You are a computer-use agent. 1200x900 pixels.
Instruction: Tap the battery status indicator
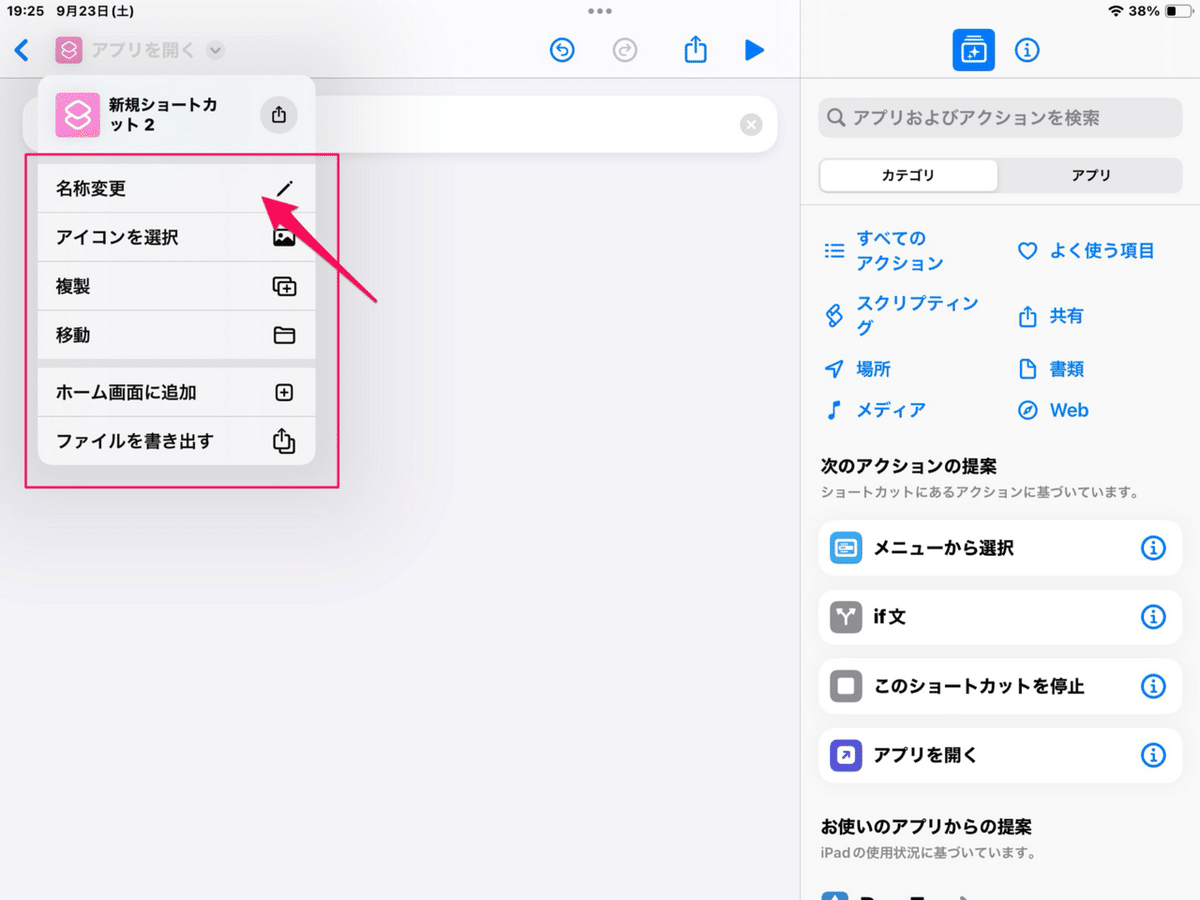[x=1177, y=11]
